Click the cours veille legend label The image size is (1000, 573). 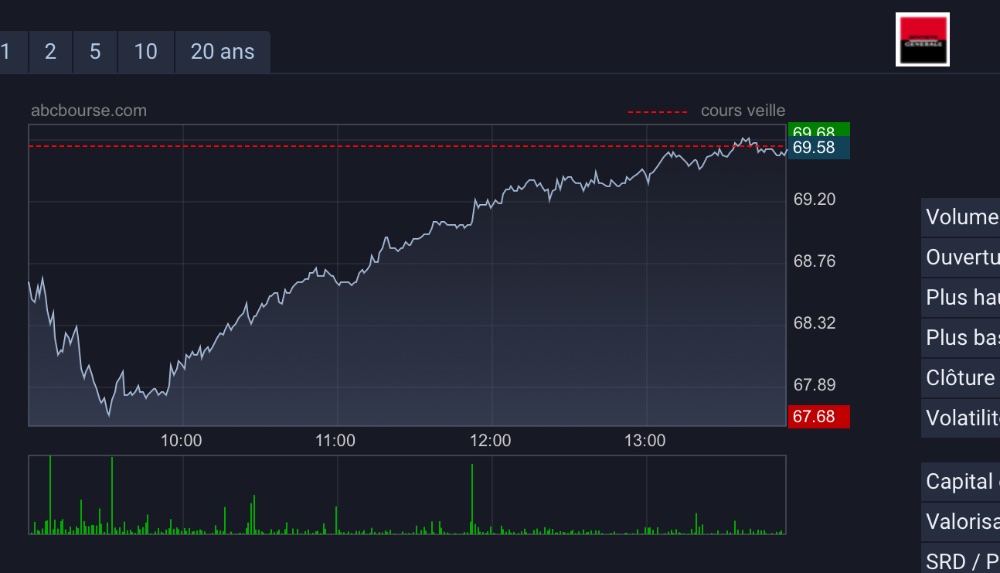coord(743,111)
